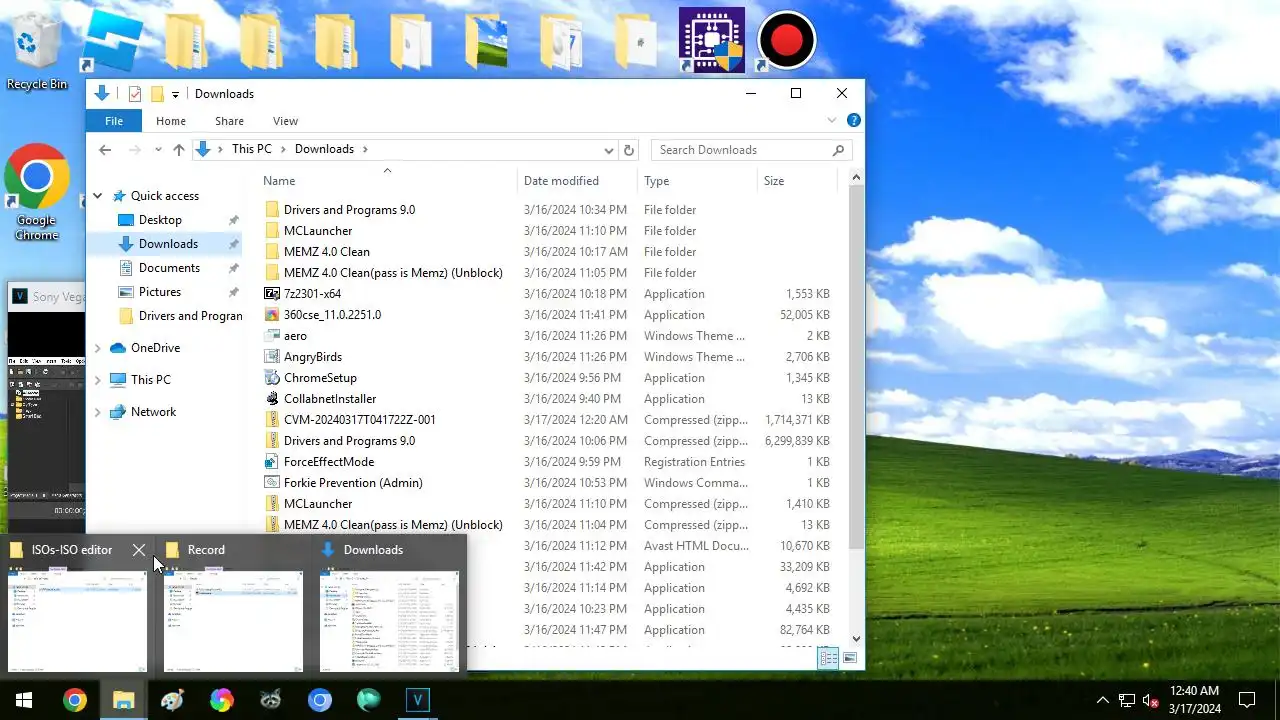
Task: Click the search magnifier in Search Downloads
Action: click(838, 150)
